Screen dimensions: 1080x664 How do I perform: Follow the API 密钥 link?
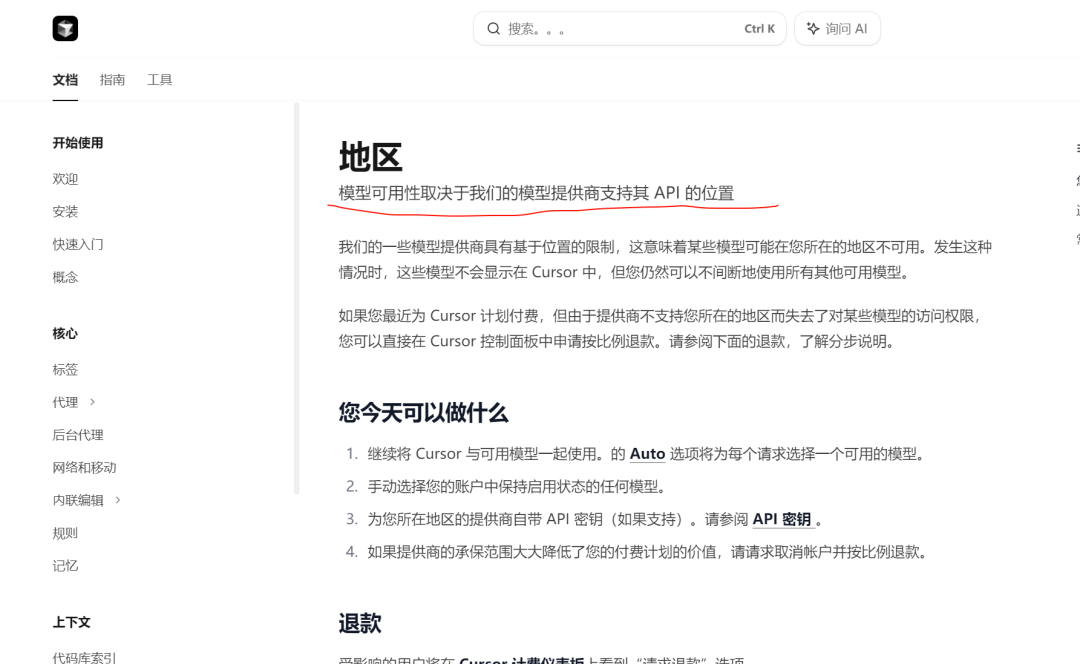tap(782, 519)
